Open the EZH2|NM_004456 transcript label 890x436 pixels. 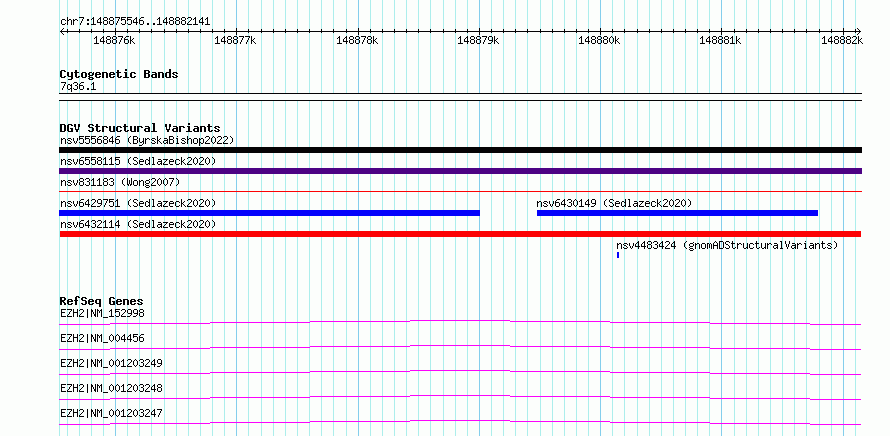(x=102, y=338)
